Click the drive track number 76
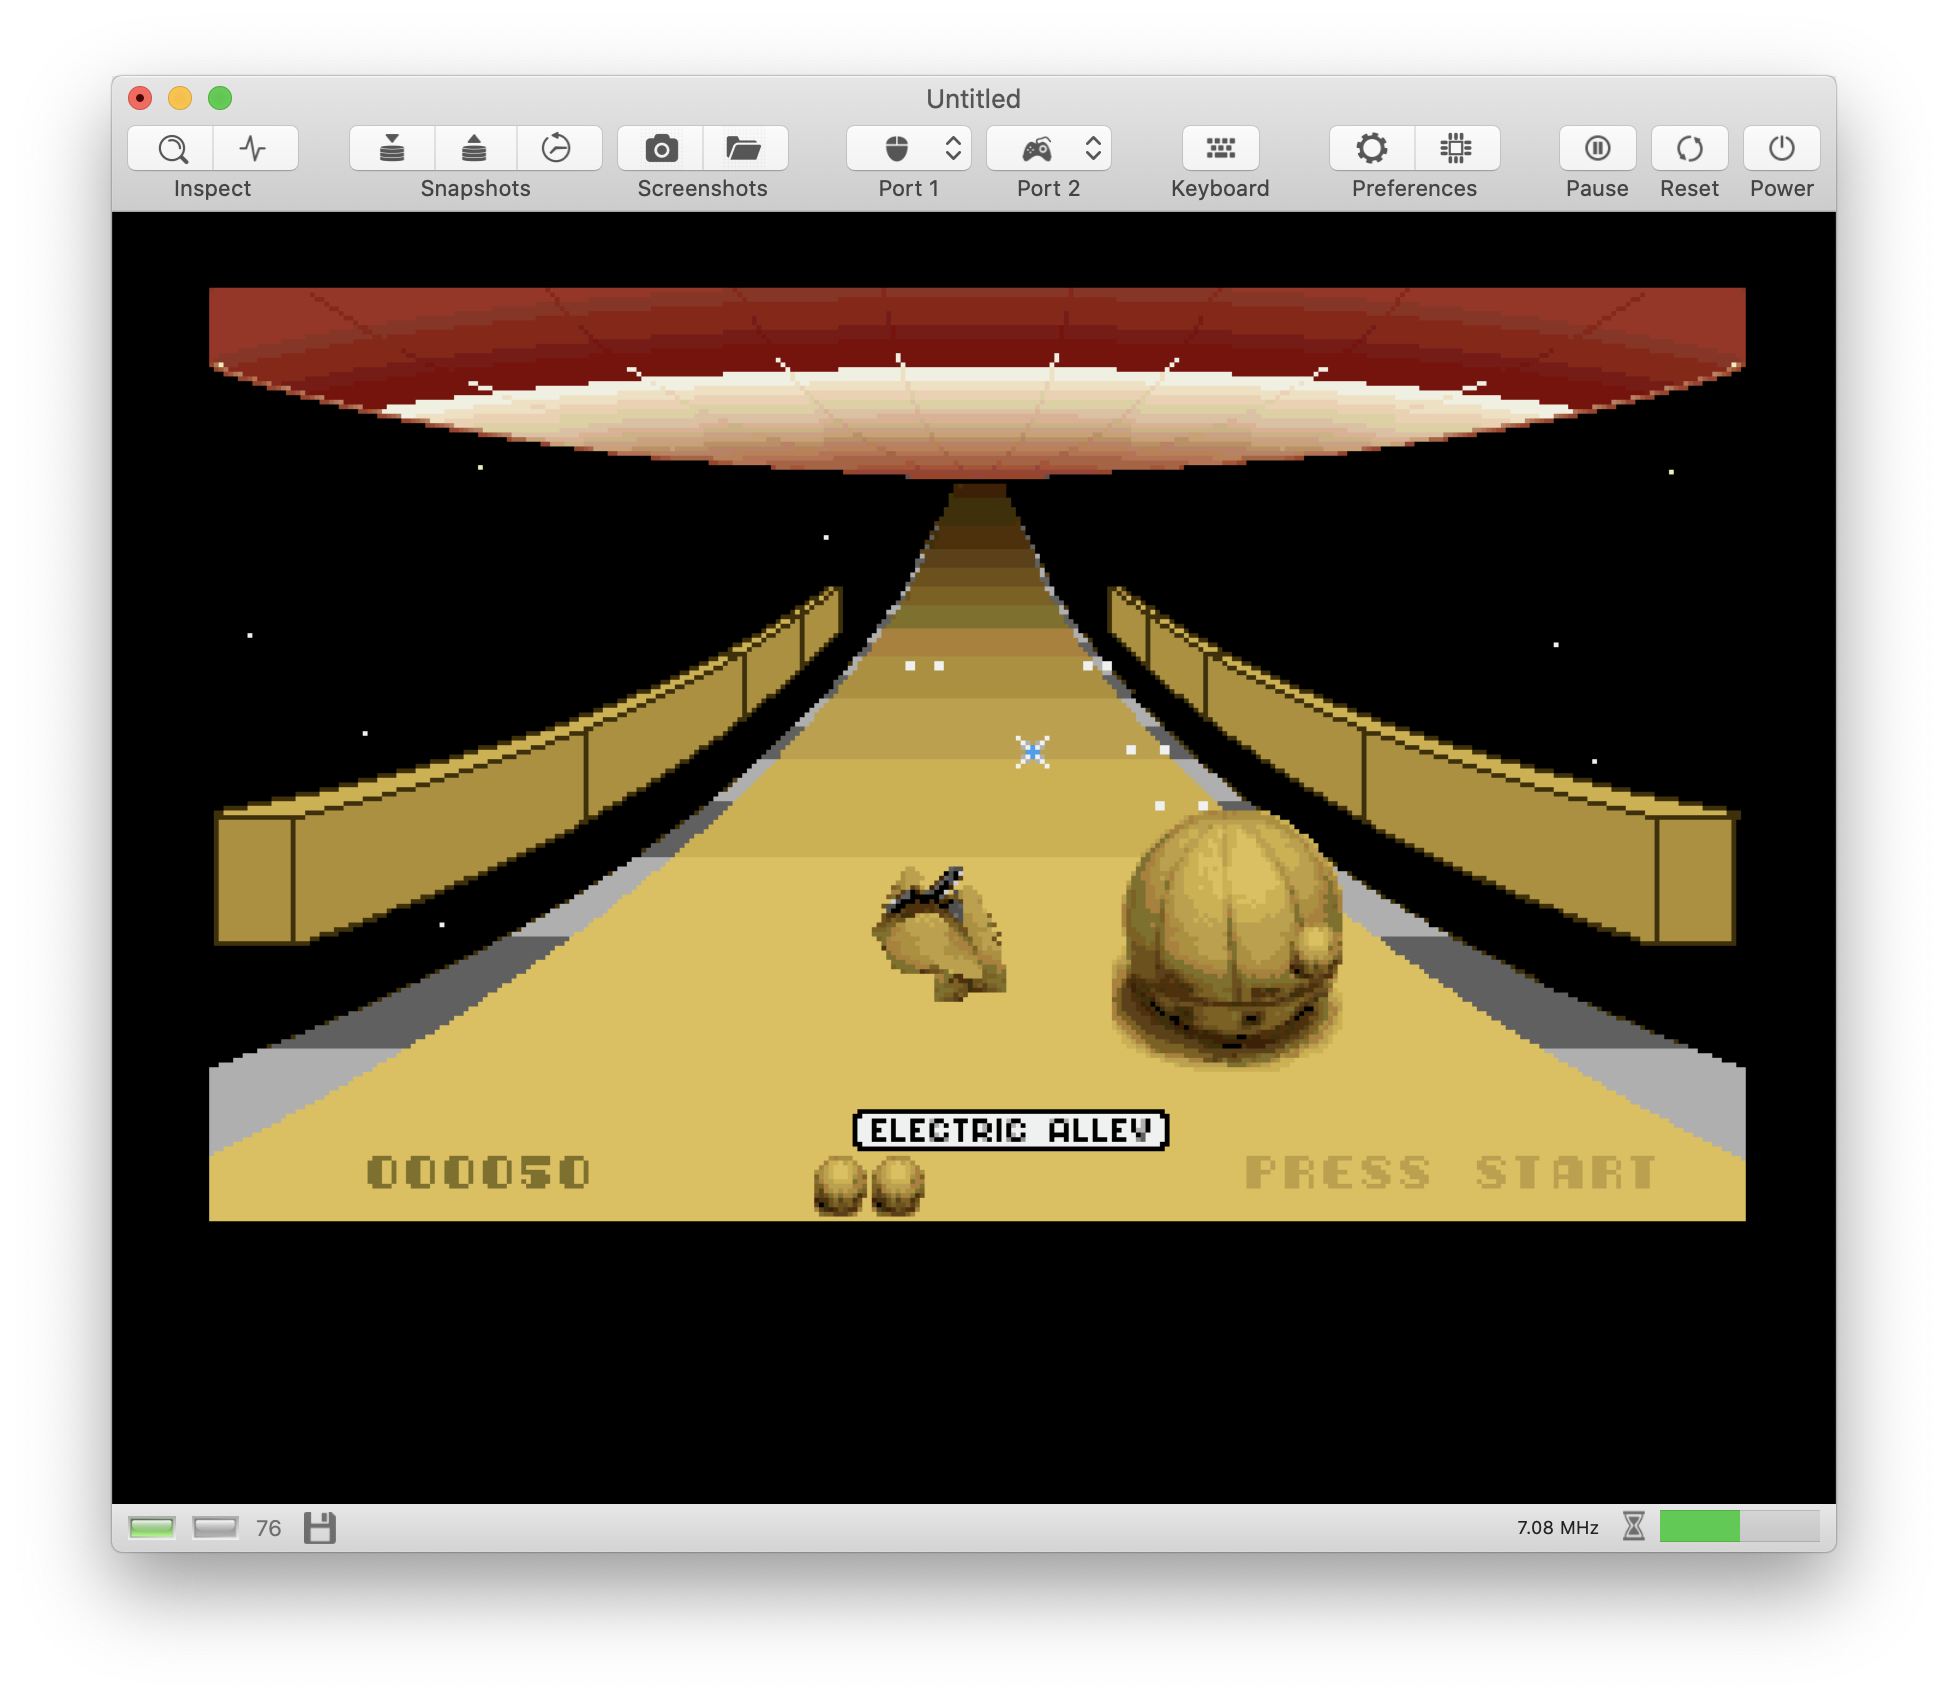This screenshot has width=1948, height=1700. pyautogui.click(x=268, y=1528)
